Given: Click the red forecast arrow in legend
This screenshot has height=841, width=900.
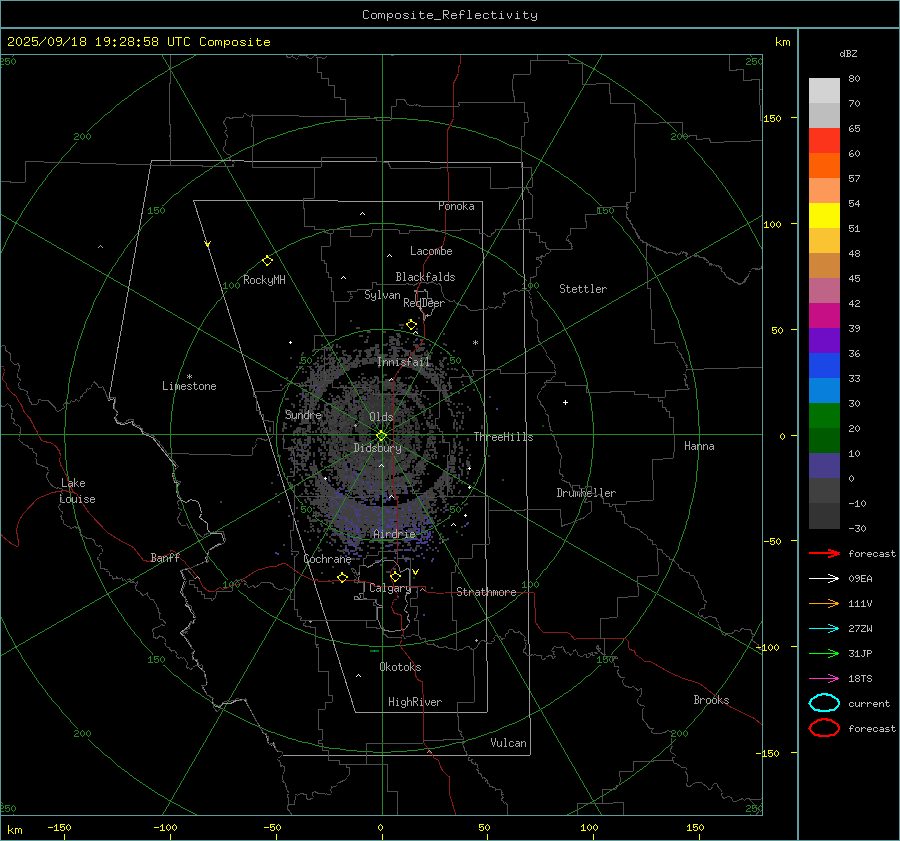Looking at the screenshot, I should (824, 553).
